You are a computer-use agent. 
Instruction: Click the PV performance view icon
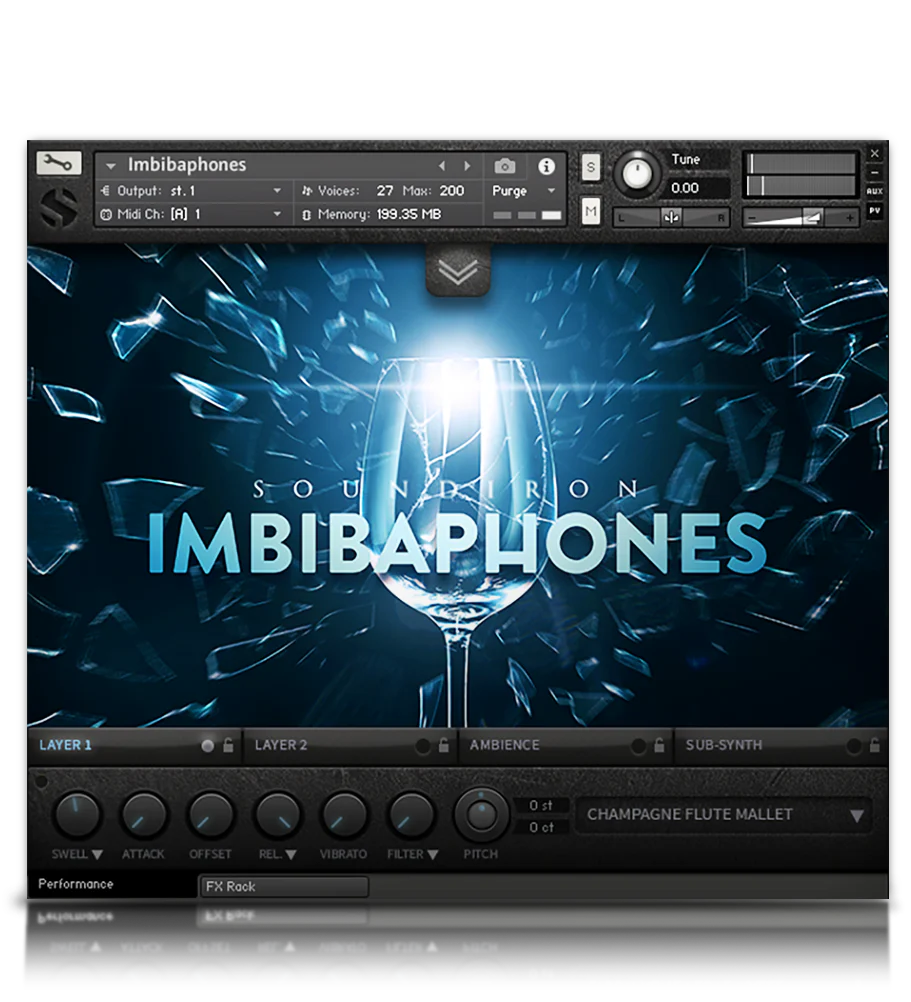click(x=875, y=209)
